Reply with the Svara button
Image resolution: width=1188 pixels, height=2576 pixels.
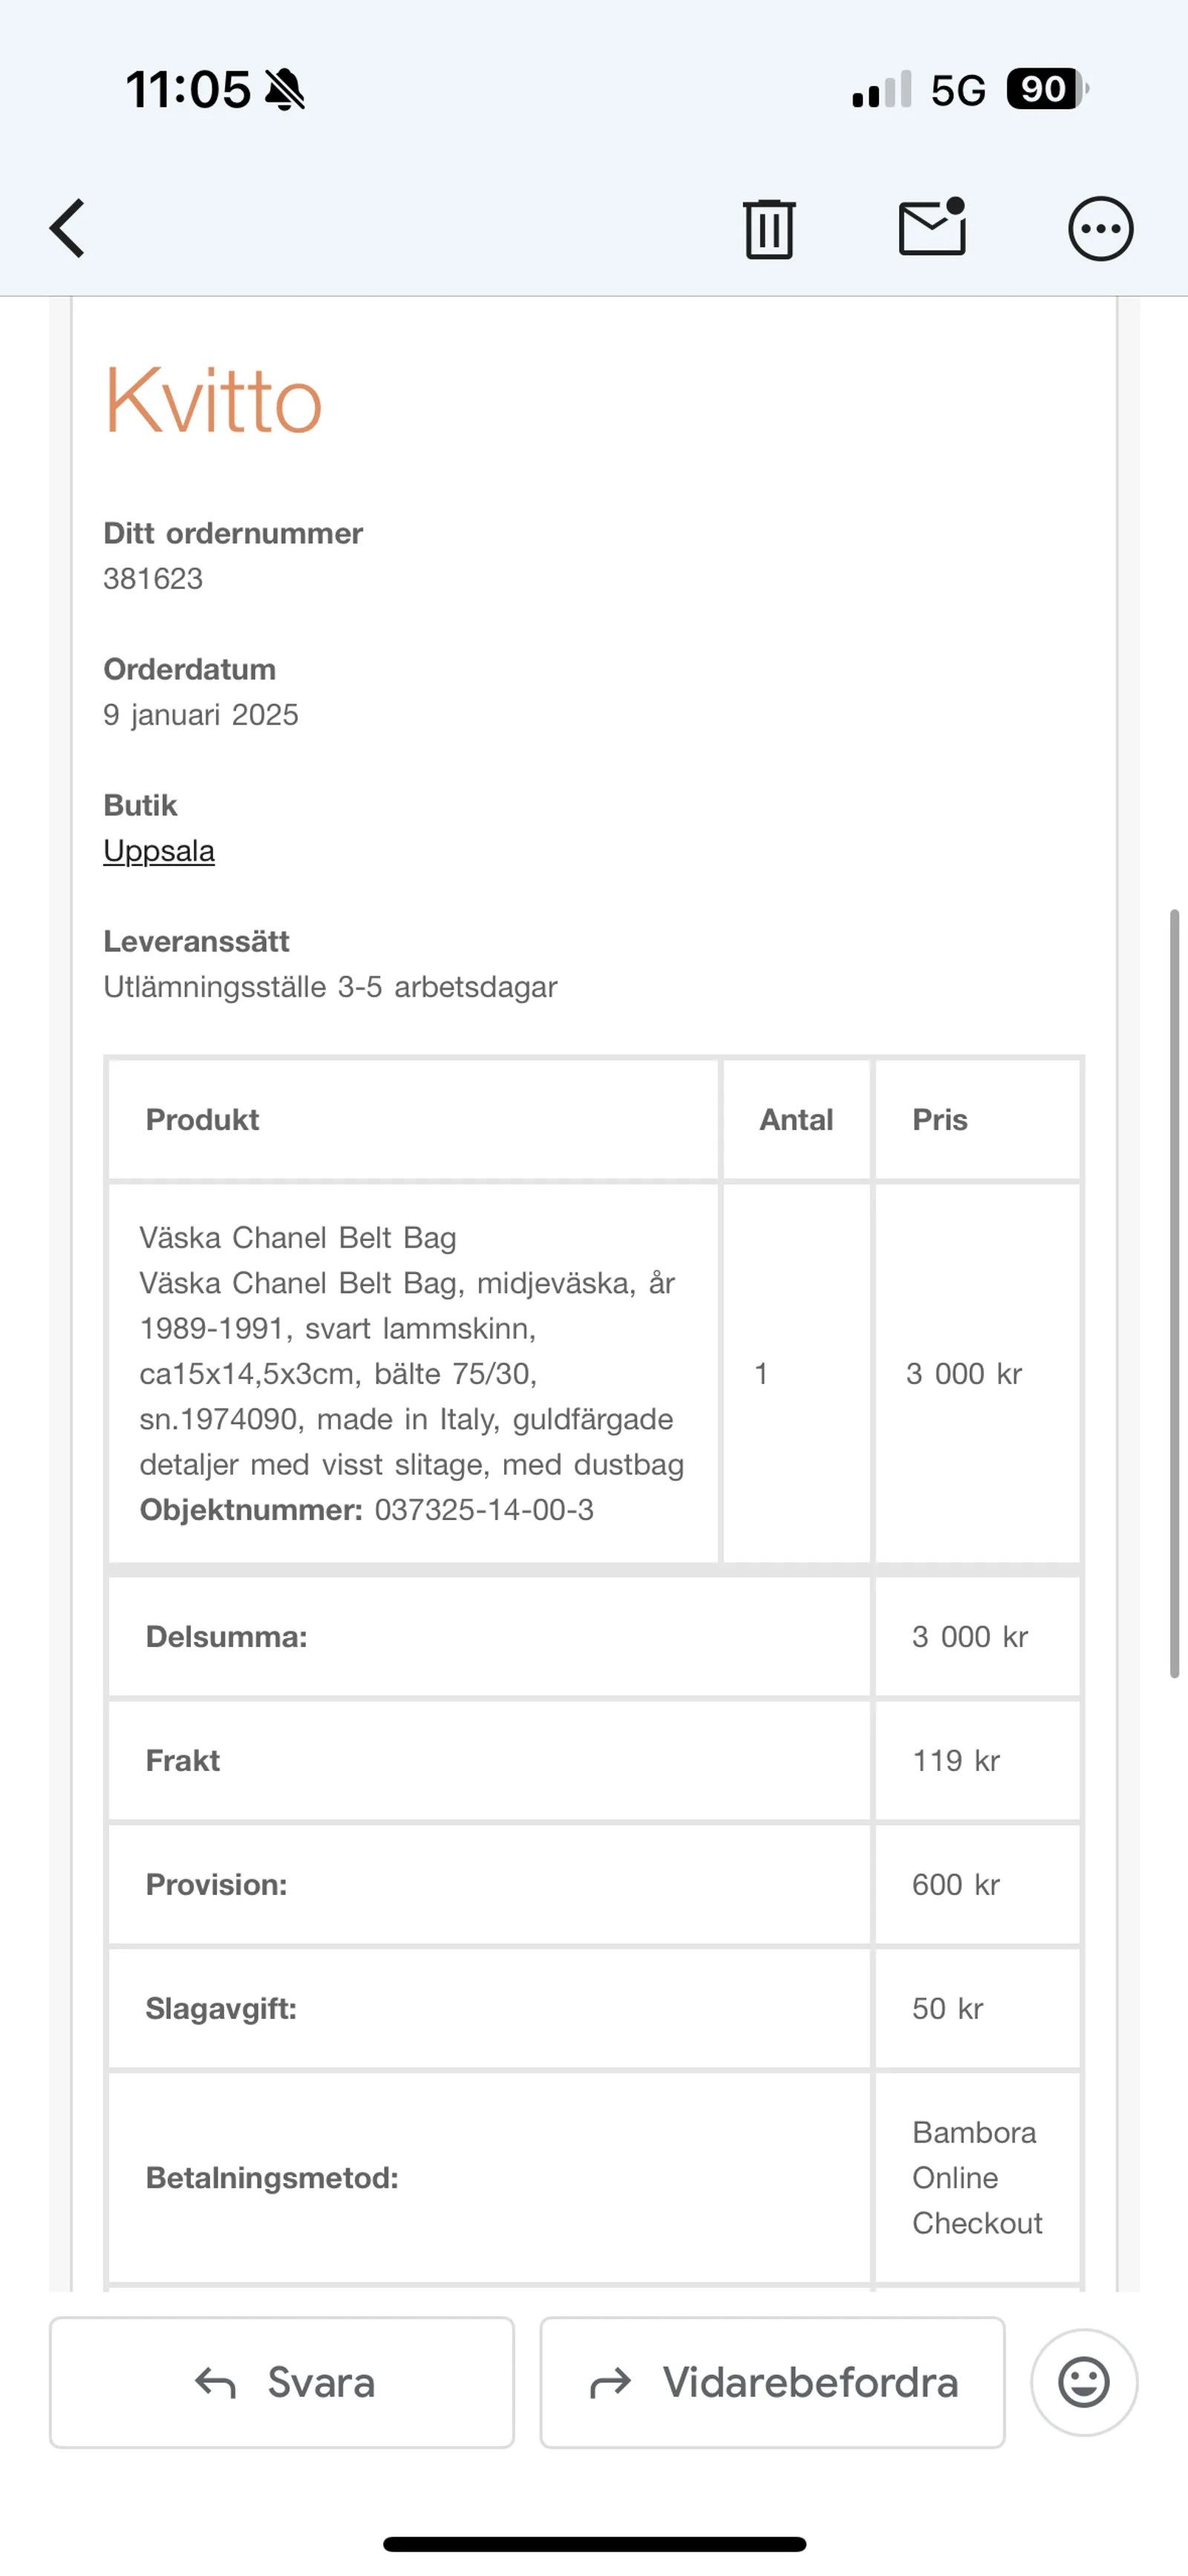[282, 2382]
